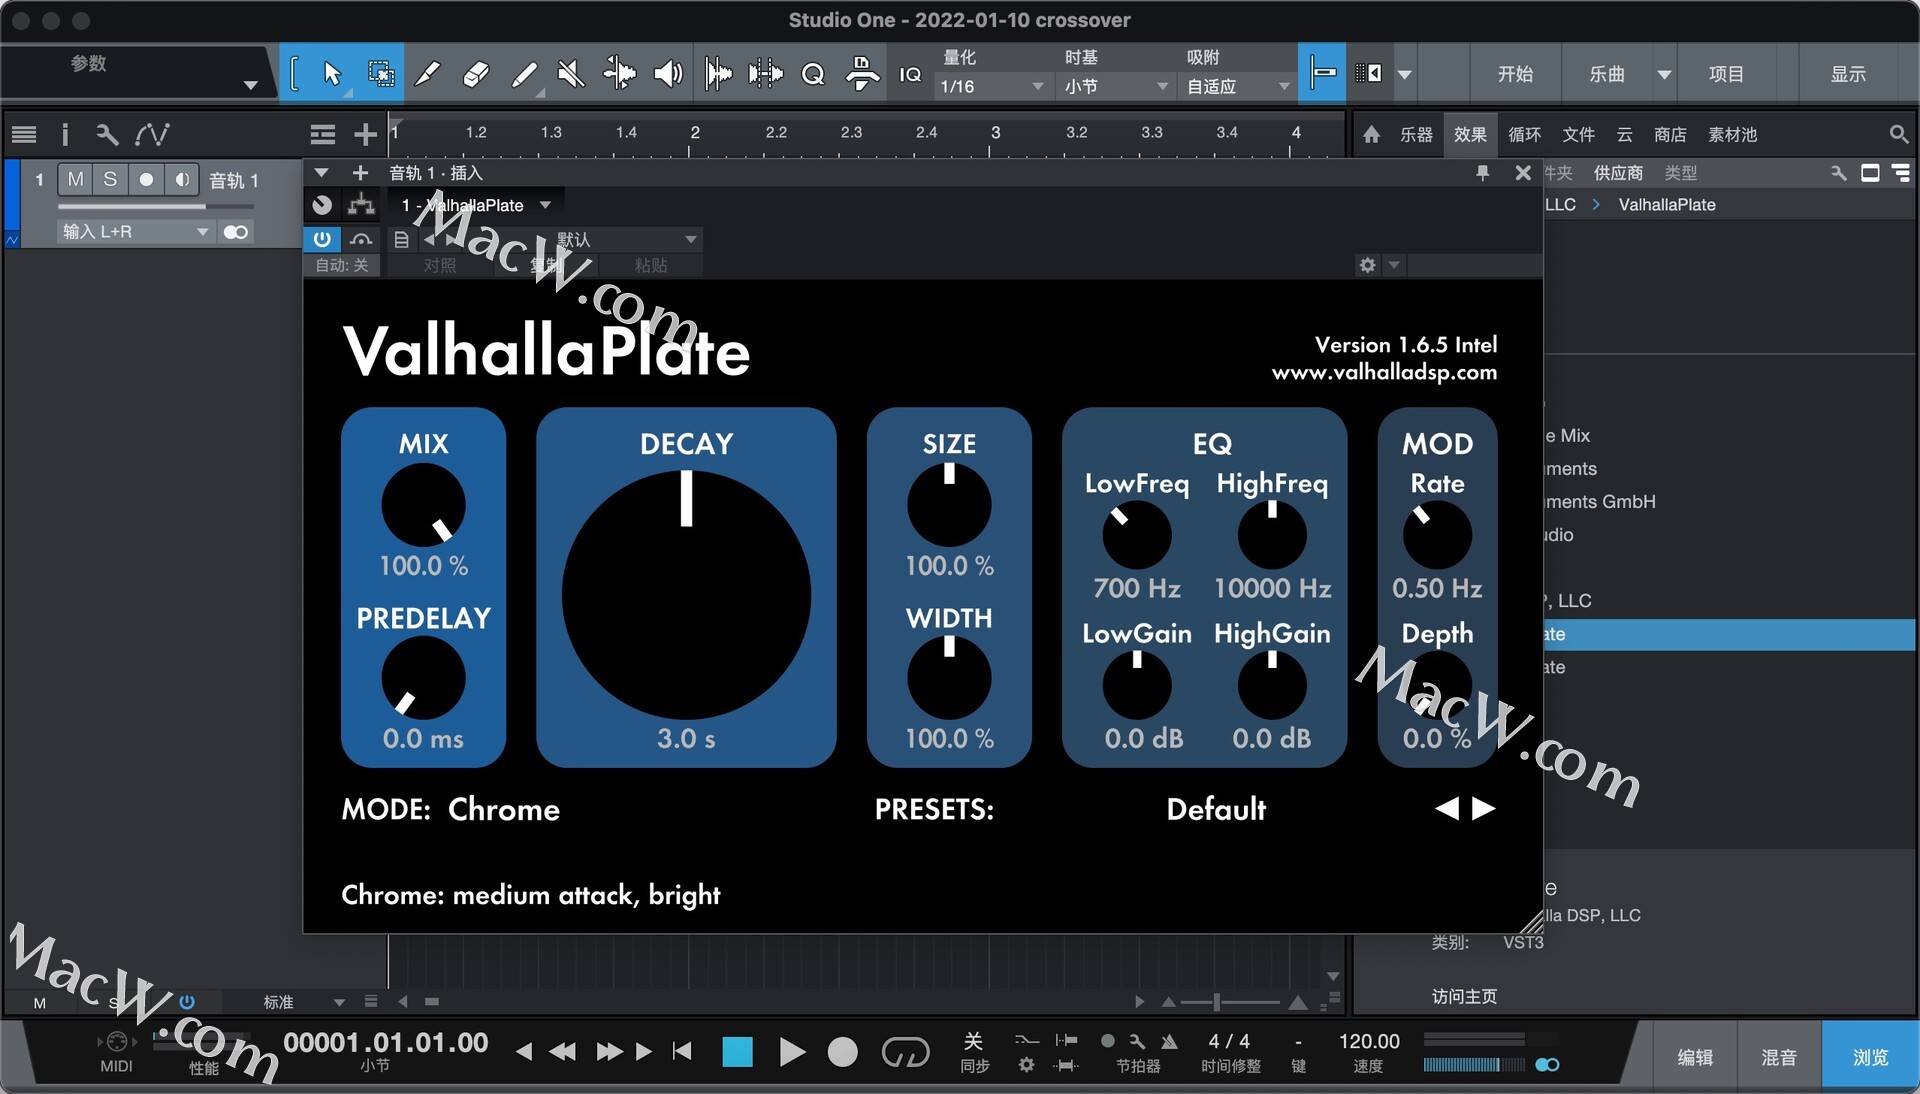The width and height of the screenshot is (1920, 1094).
Task: Arm record on track 1
Action: pyautogui.click(x=146, y=179)
